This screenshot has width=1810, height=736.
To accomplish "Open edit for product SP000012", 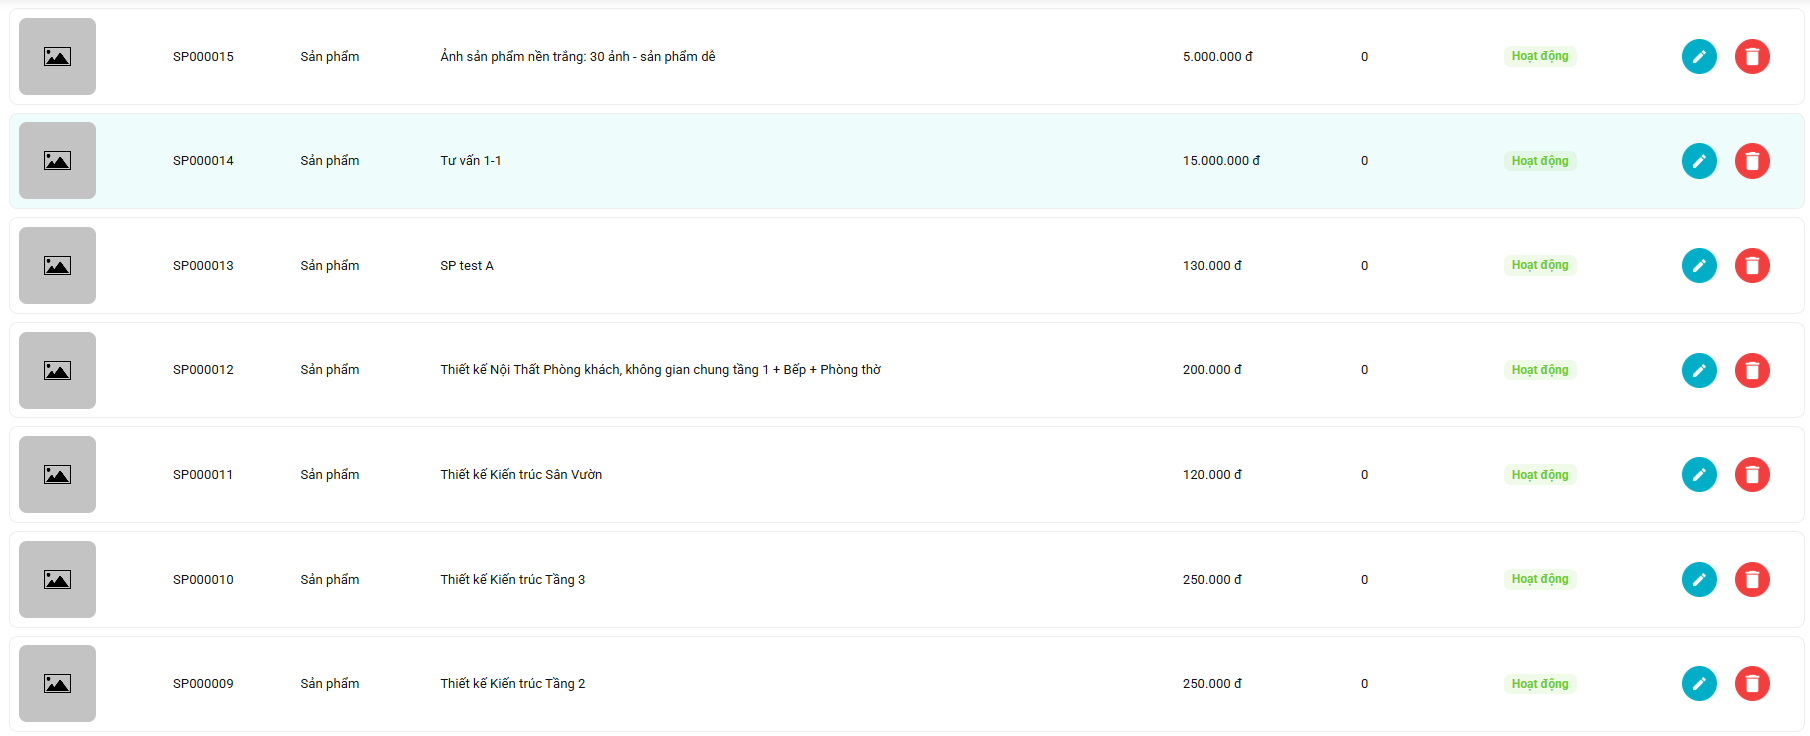I will 1699,370.
